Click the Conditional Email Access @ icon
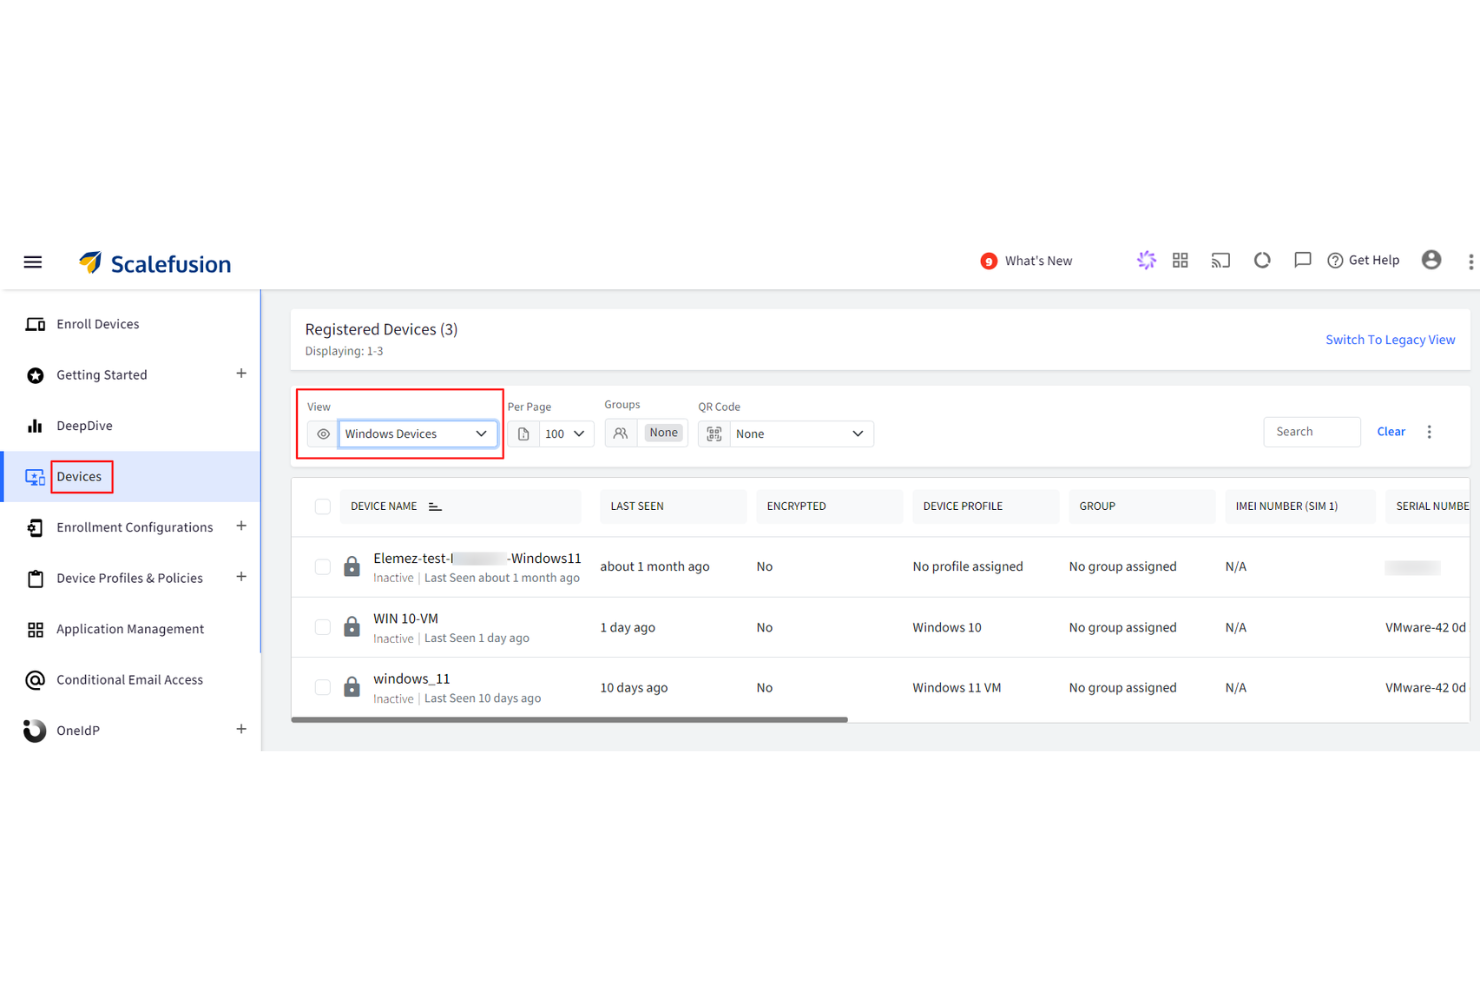The image size is (1480, 987). [x=35, y=680]
